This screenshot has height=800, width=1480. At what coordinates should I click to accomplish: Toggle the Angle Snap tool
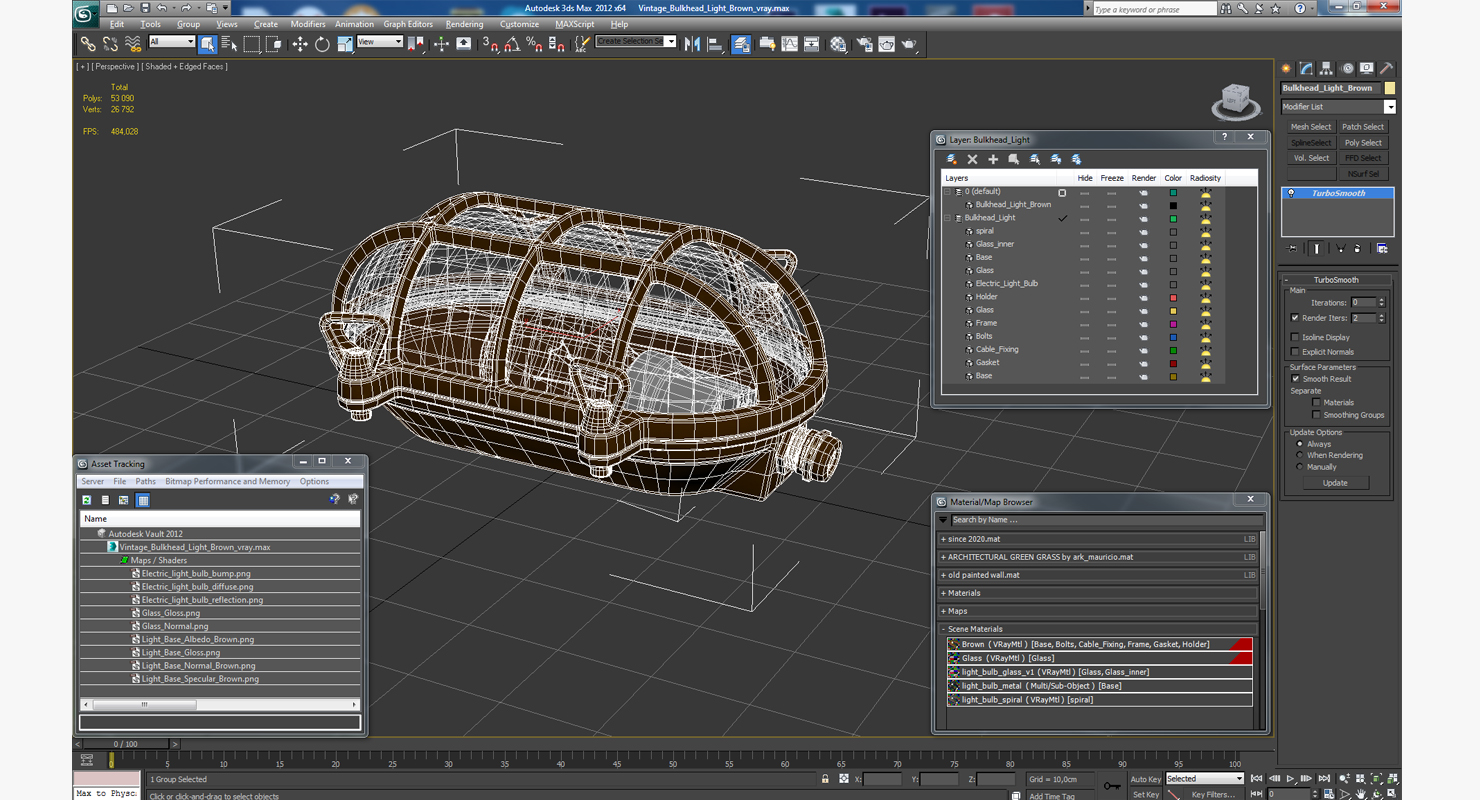[x=512, y=44]
